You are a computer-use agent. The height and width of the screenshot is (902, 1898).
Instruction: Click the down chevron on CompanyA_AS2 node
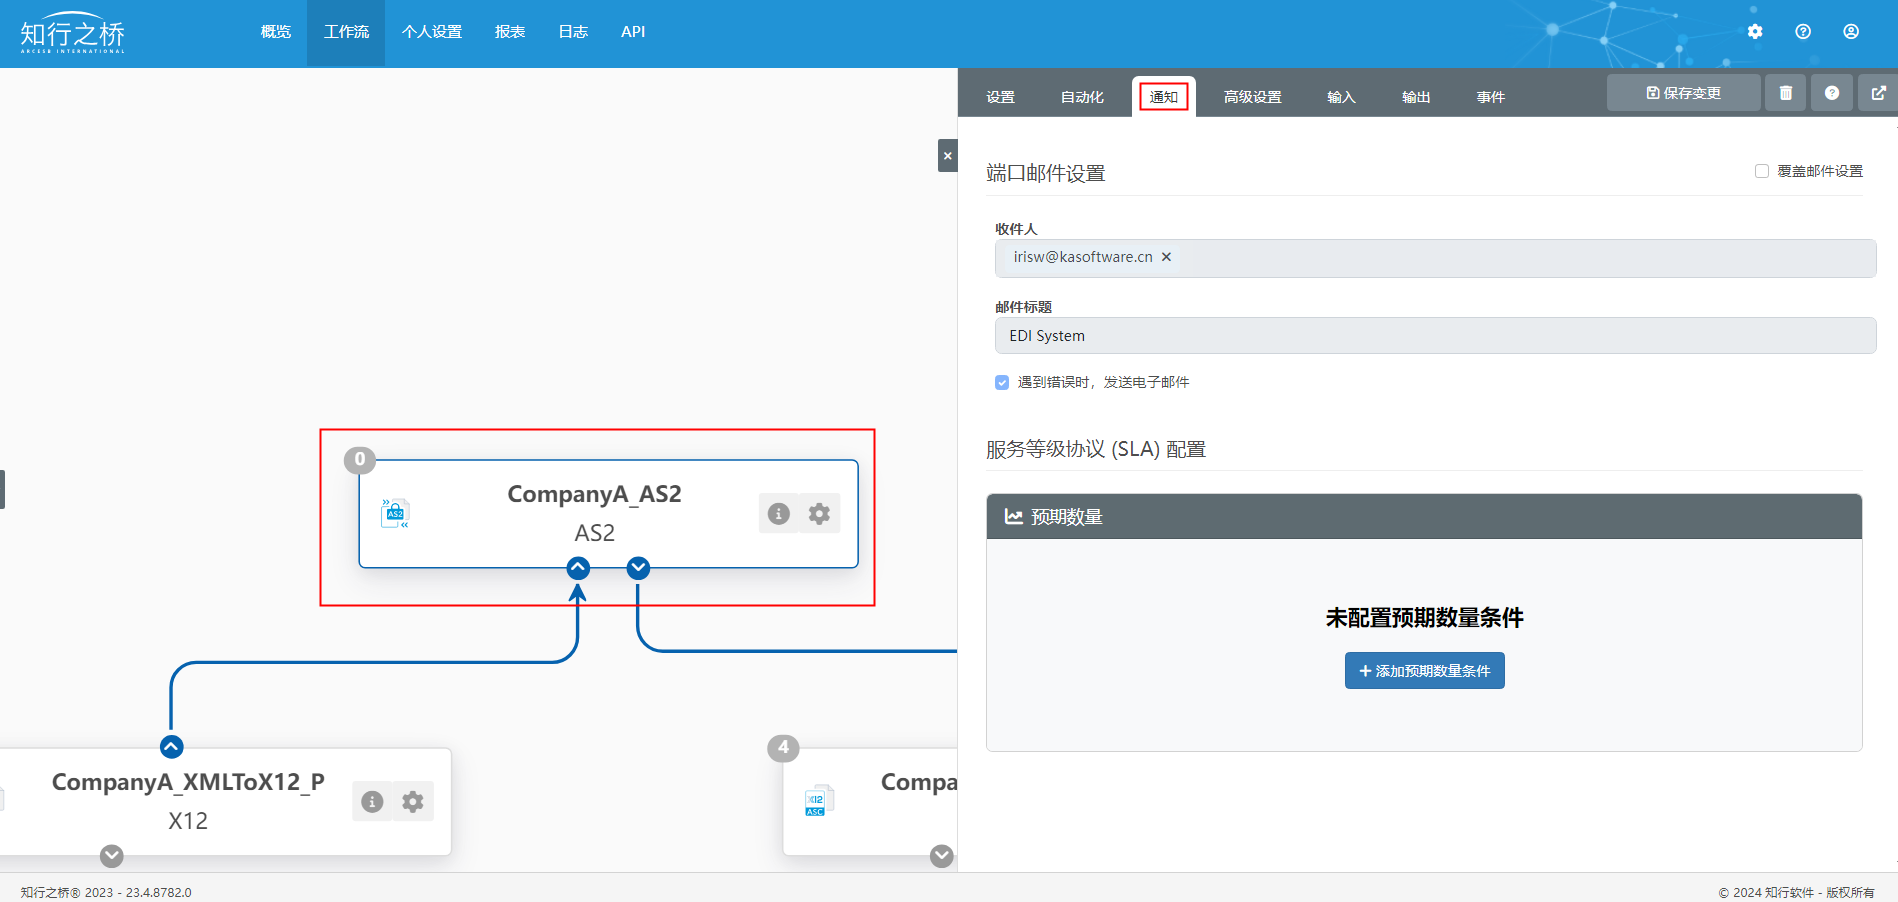(638, 569)
